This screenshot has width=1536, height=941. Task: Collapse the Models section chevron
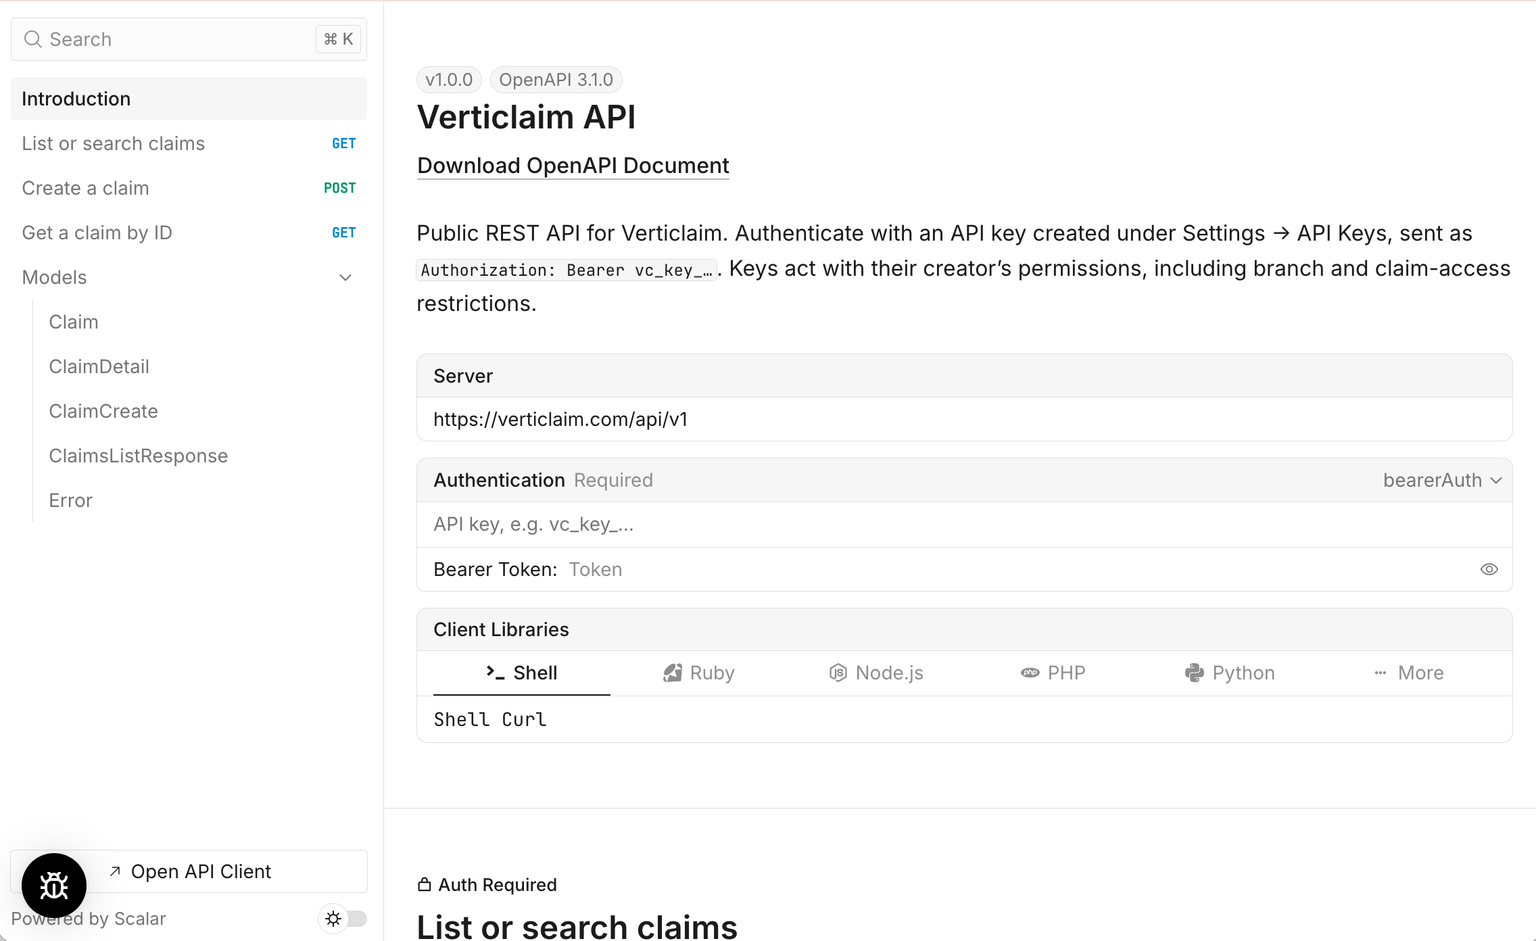[x=345, y=278]
